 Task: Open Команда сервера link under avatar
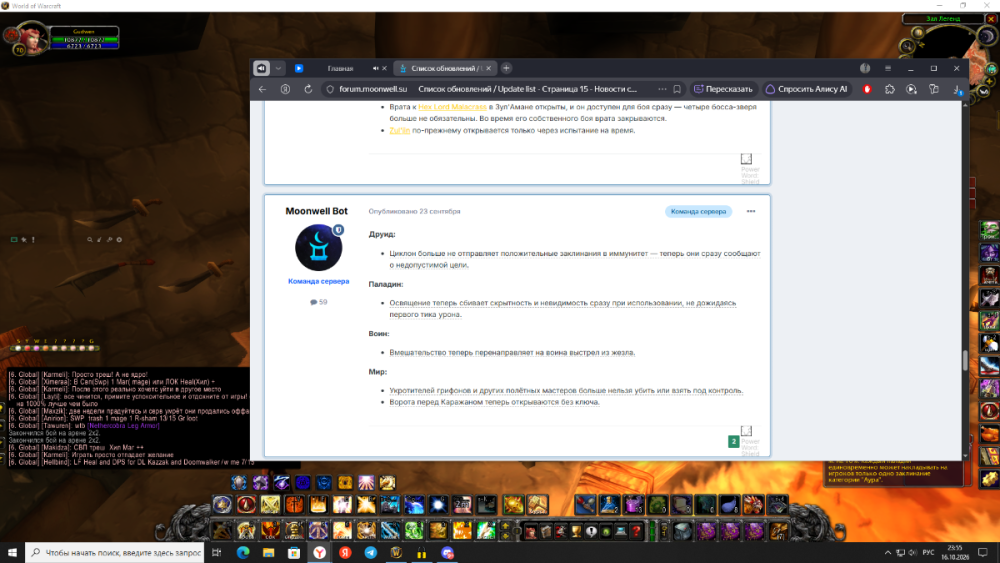point(318,281)
